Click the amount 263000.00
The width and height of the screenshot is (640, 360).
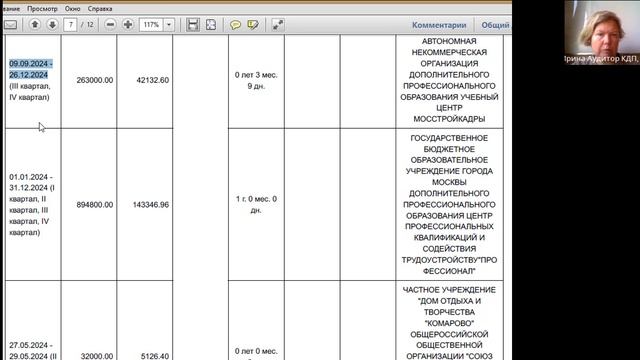[x=95, y=80]
